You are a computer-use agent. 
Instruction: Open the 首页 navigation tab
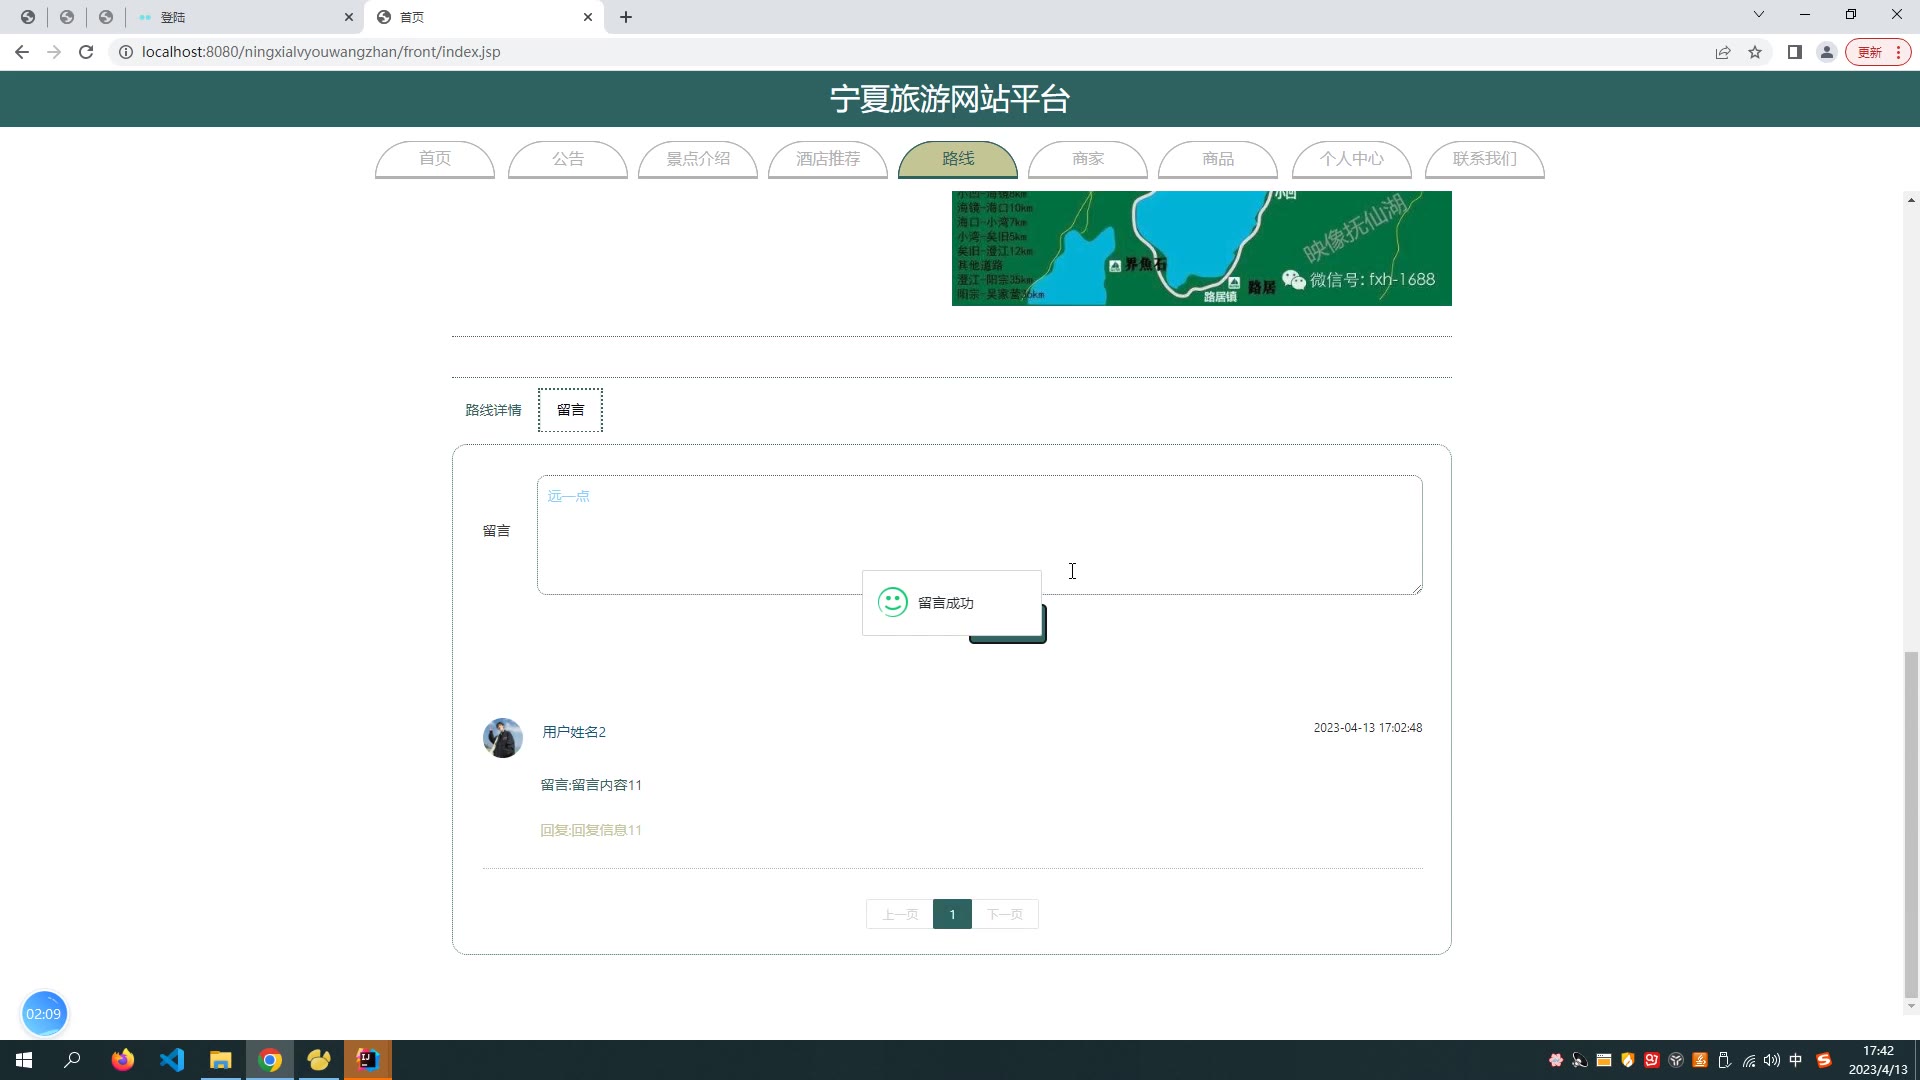coord(435,159)
